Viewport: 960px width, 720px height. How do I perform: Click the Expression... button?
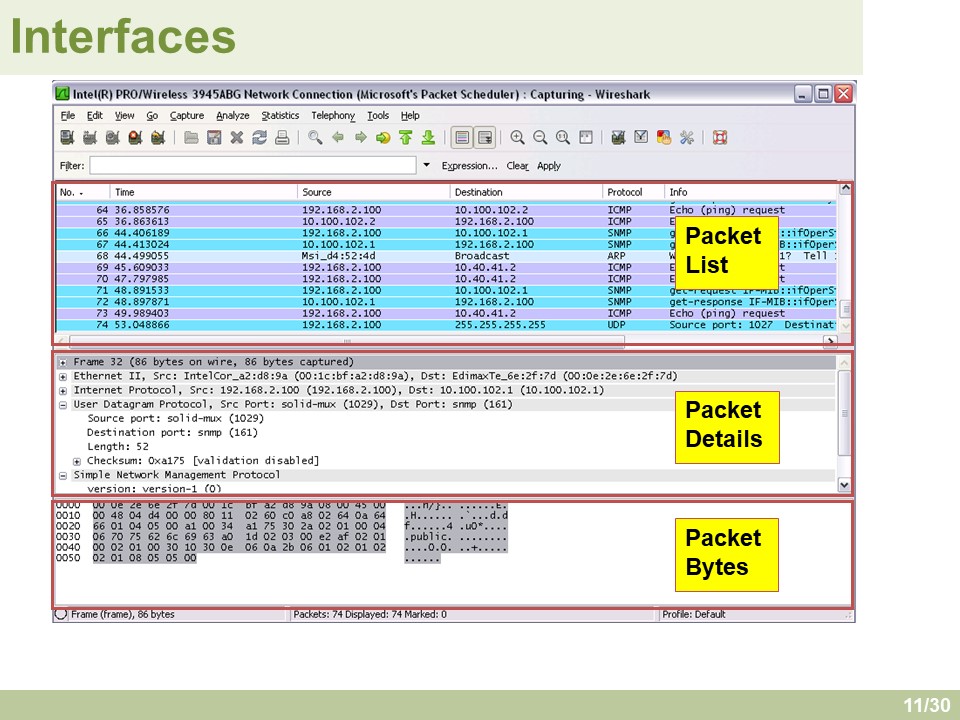[x=469, y=166]
